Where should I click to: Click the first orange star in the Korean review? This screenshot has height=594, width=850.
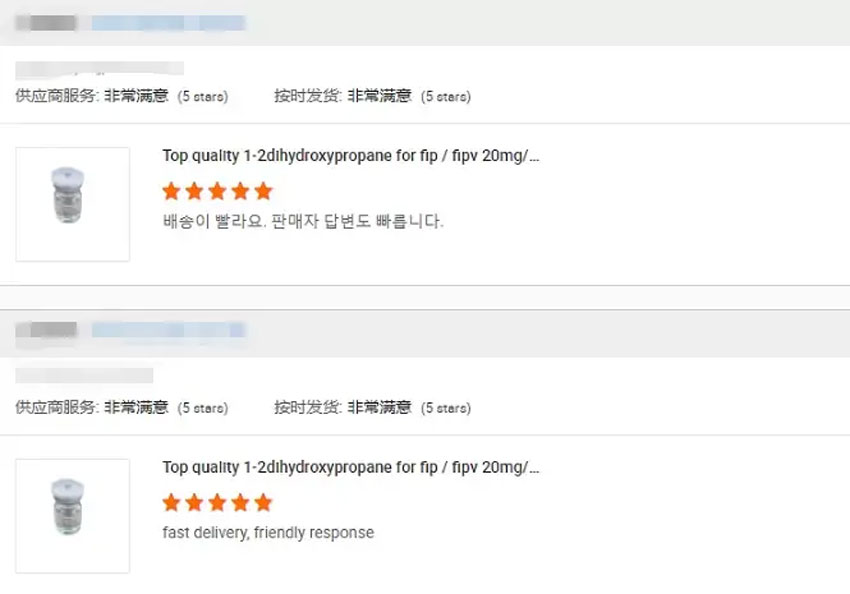click(171, 191)
